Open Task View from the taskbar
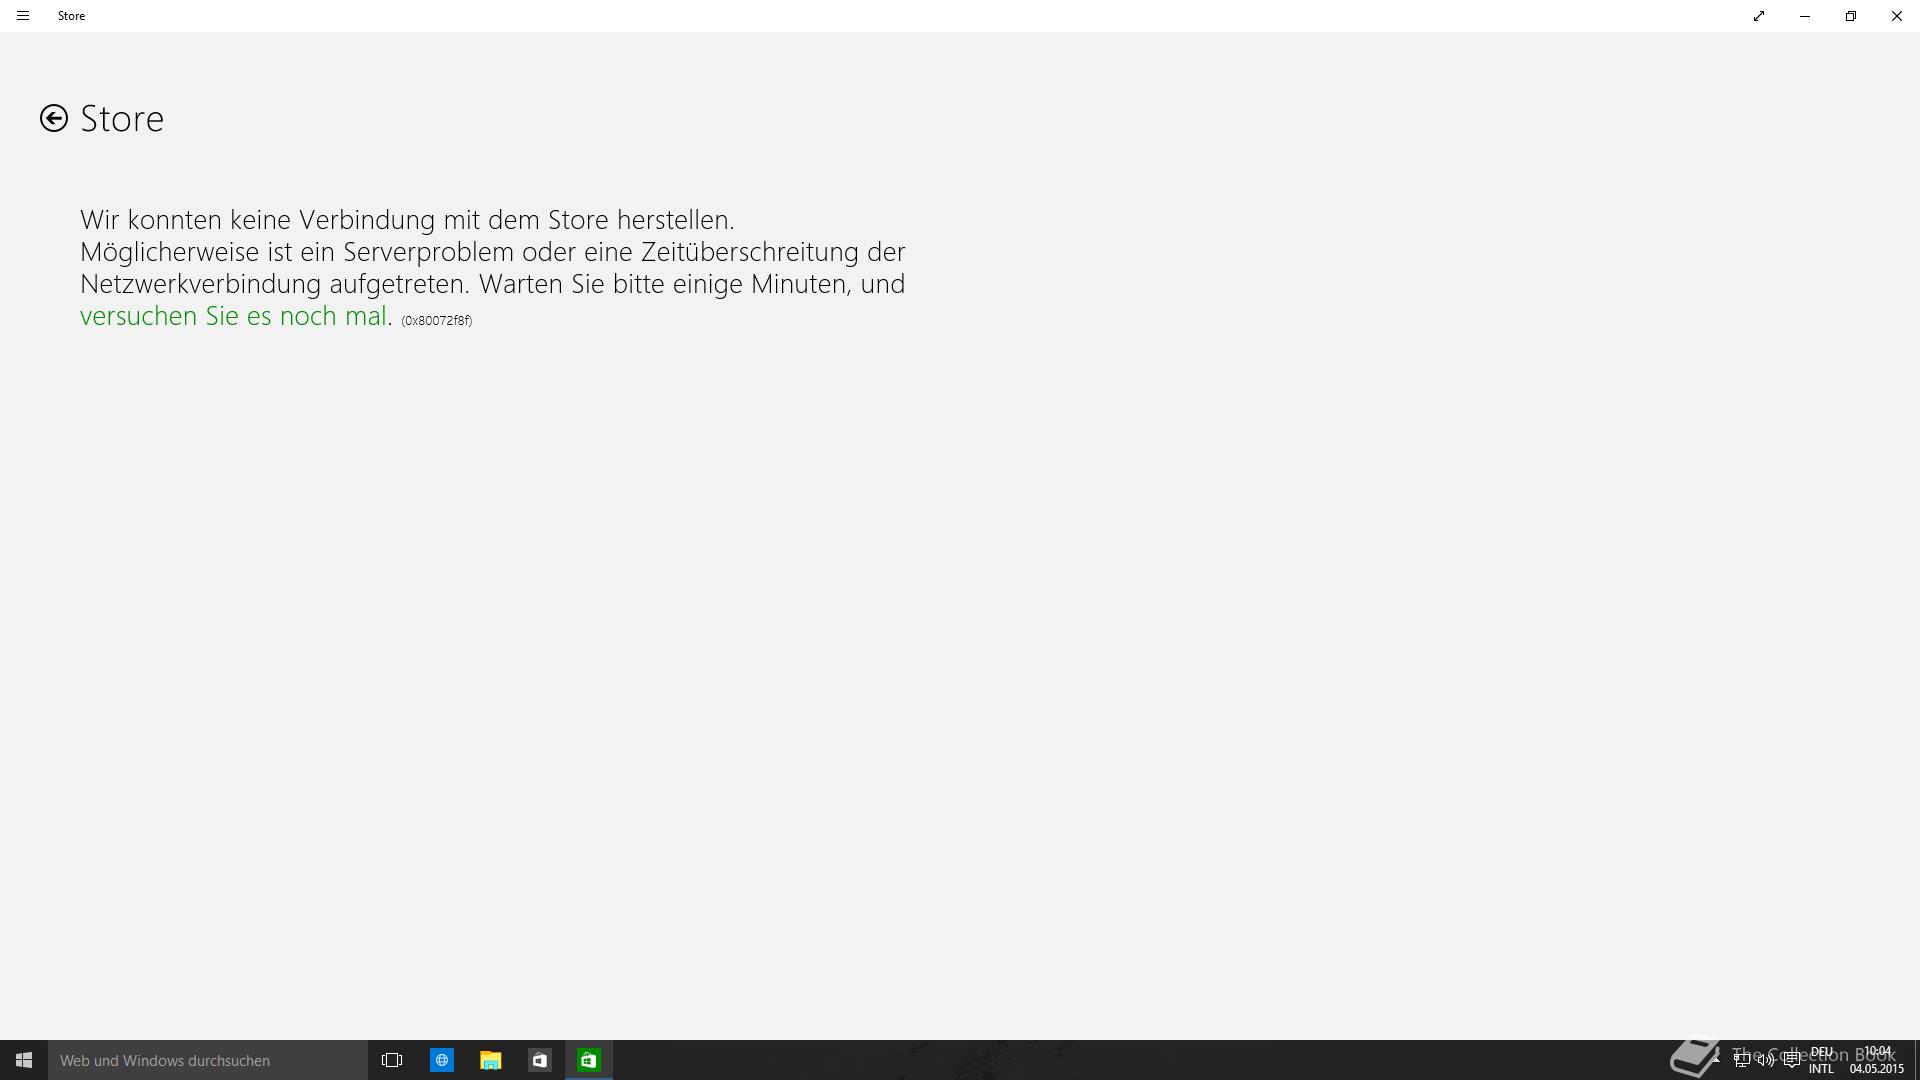 click(392, 1060)
